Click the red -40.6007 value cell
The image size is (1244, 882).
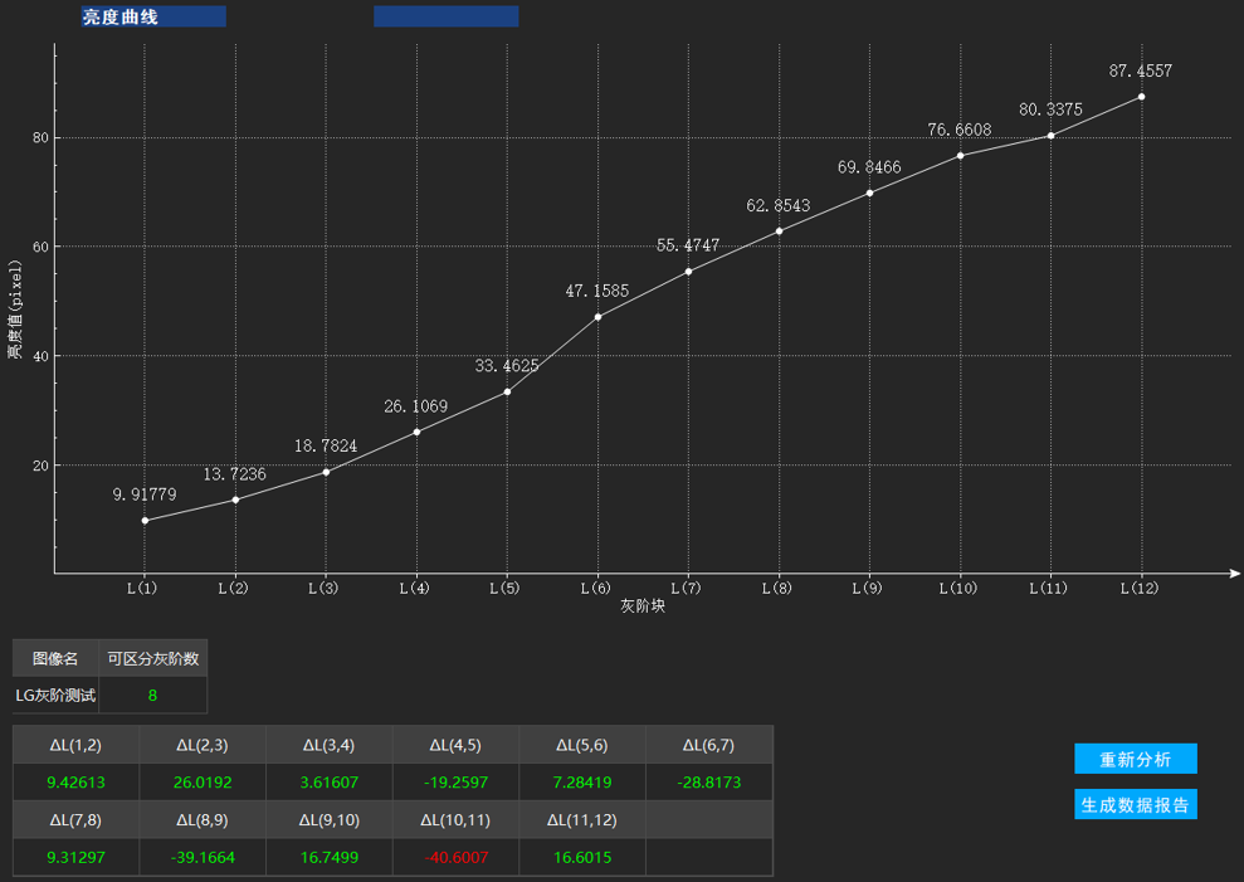pyautogui.click(x=455, y=857)
